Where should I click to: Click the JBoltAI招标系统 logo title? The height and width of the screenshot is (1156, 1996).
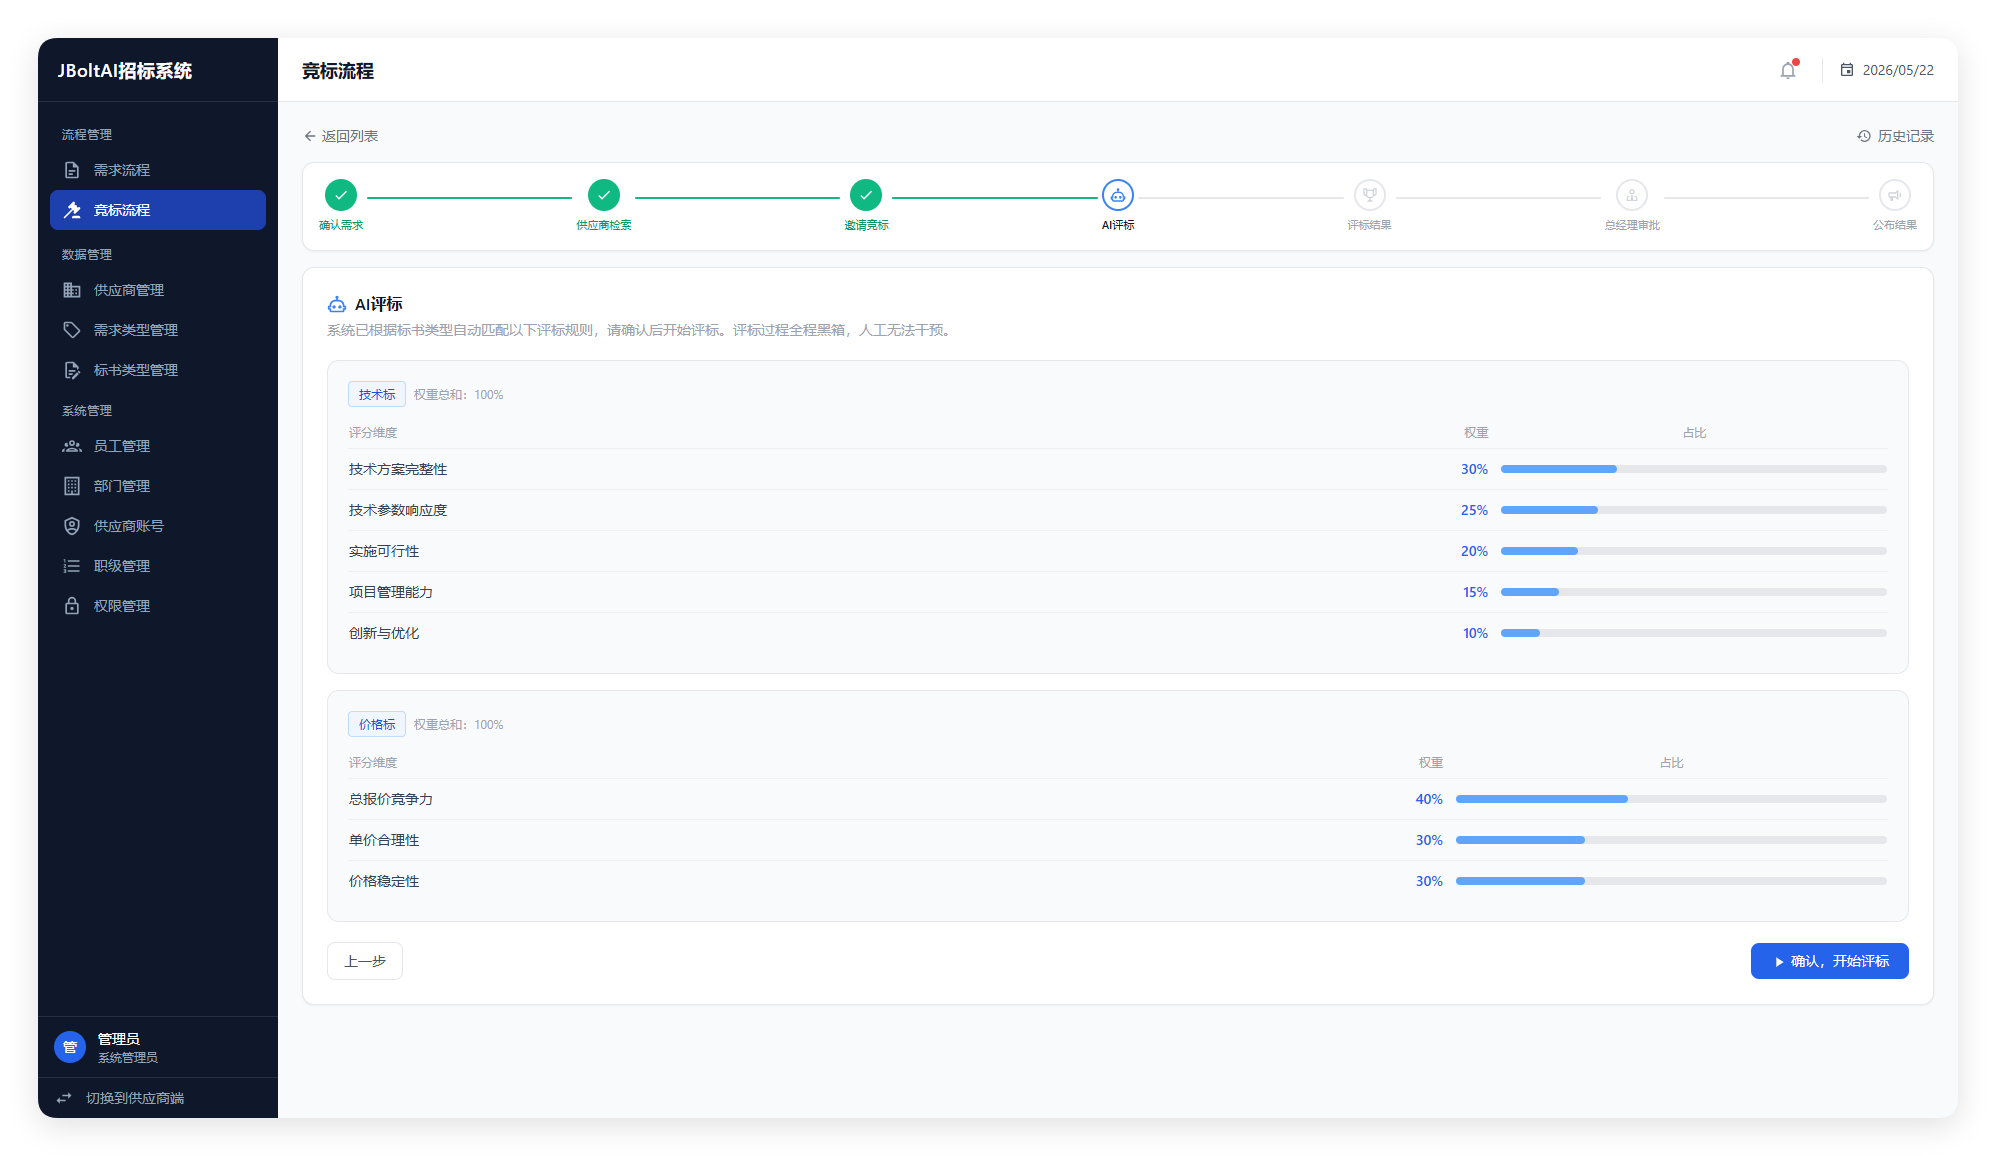(x=125, y=70)
